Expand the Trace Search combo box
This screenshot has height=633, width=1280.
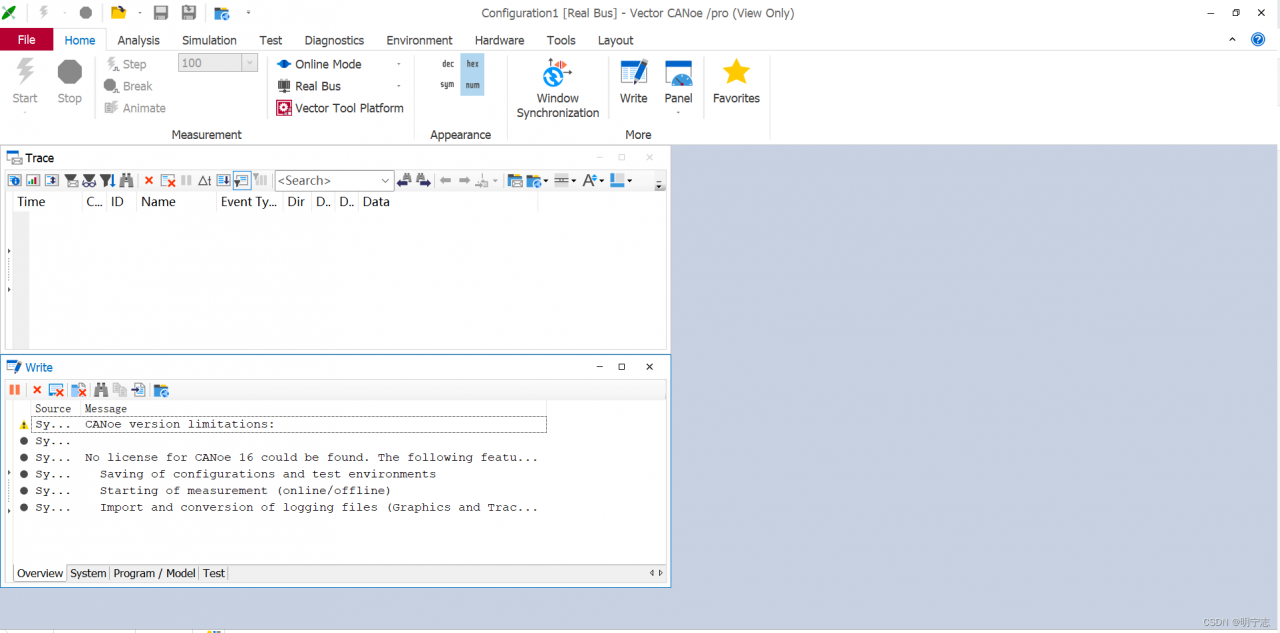(x=386, y=181)
